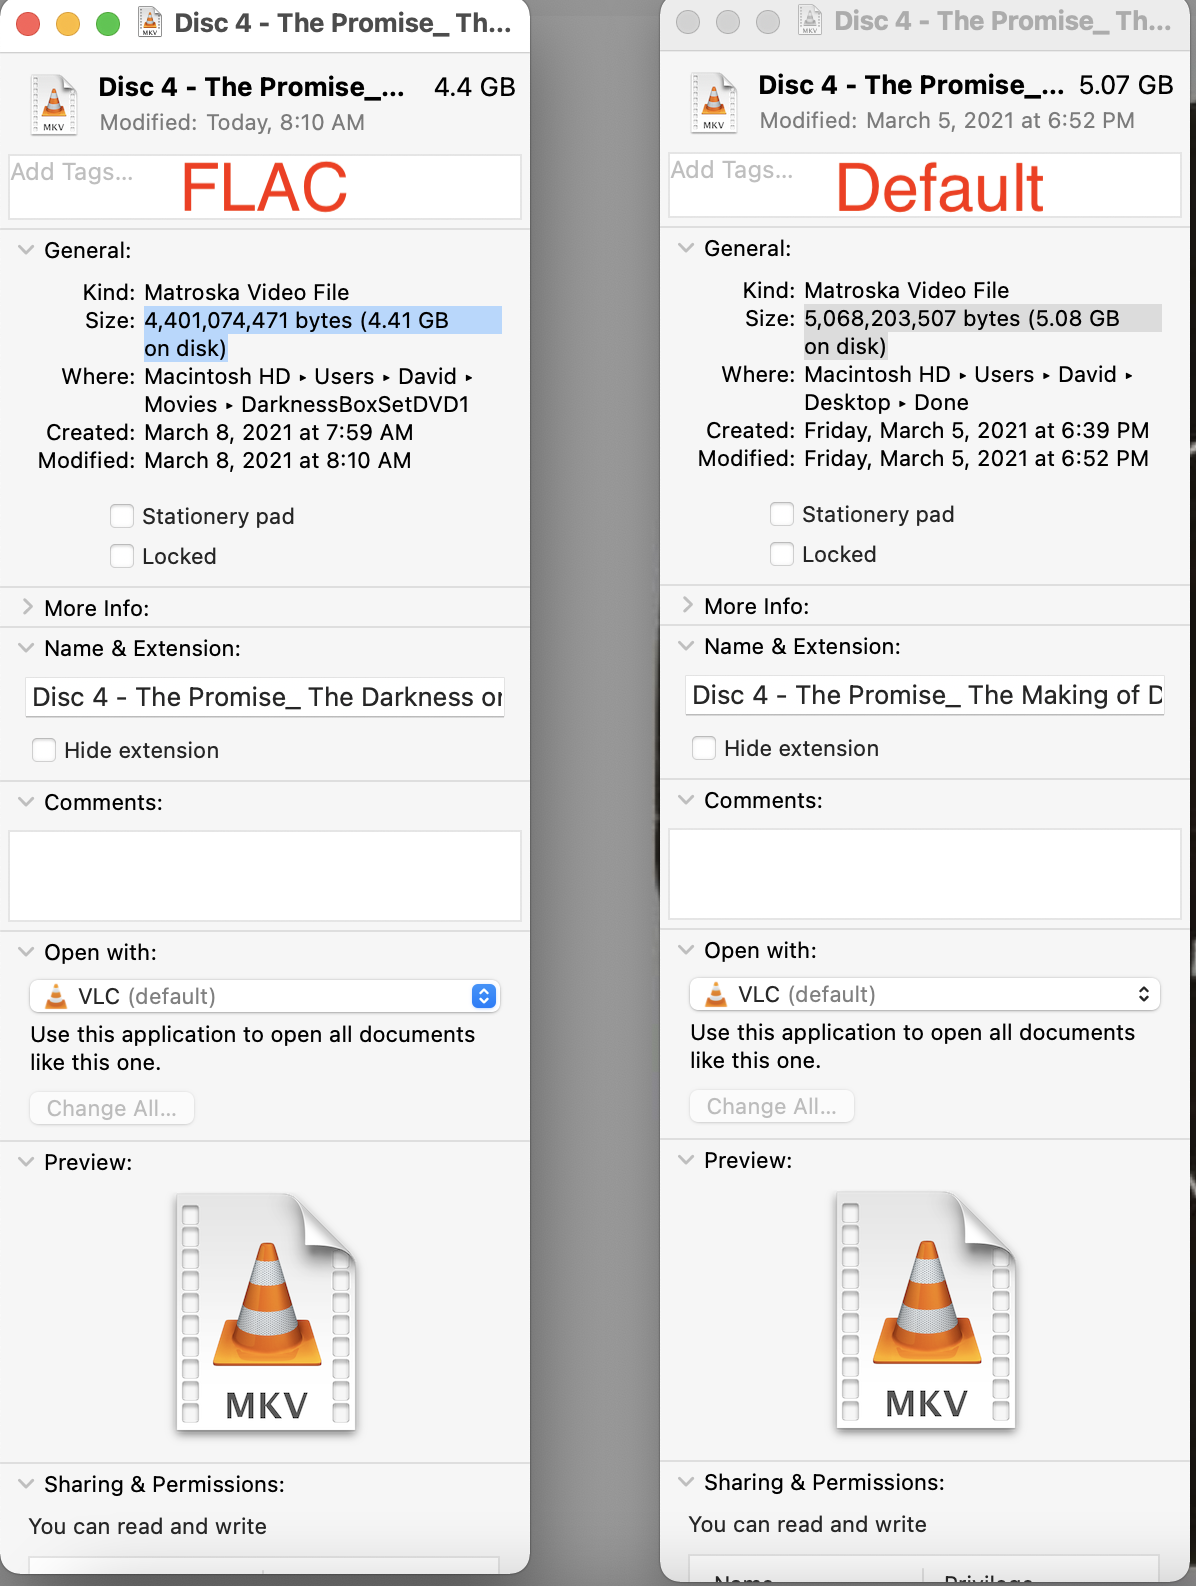
Task: Click the MKV file icon in FLAC window header
Action: pyautogui.click(x=54, y=104)
